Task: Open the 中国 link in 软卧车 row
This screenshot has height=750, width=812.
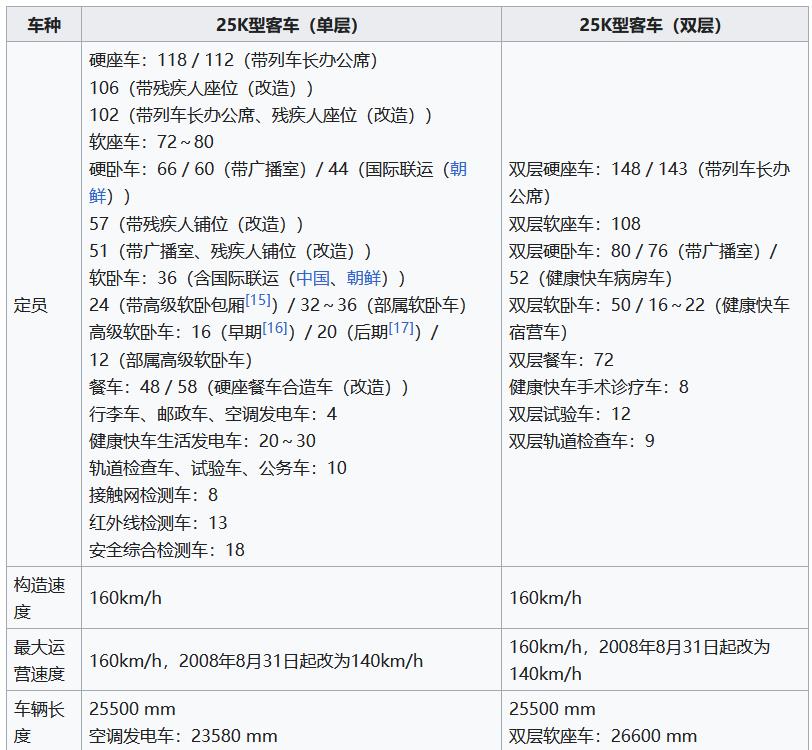Action: (x=312, y=278)
